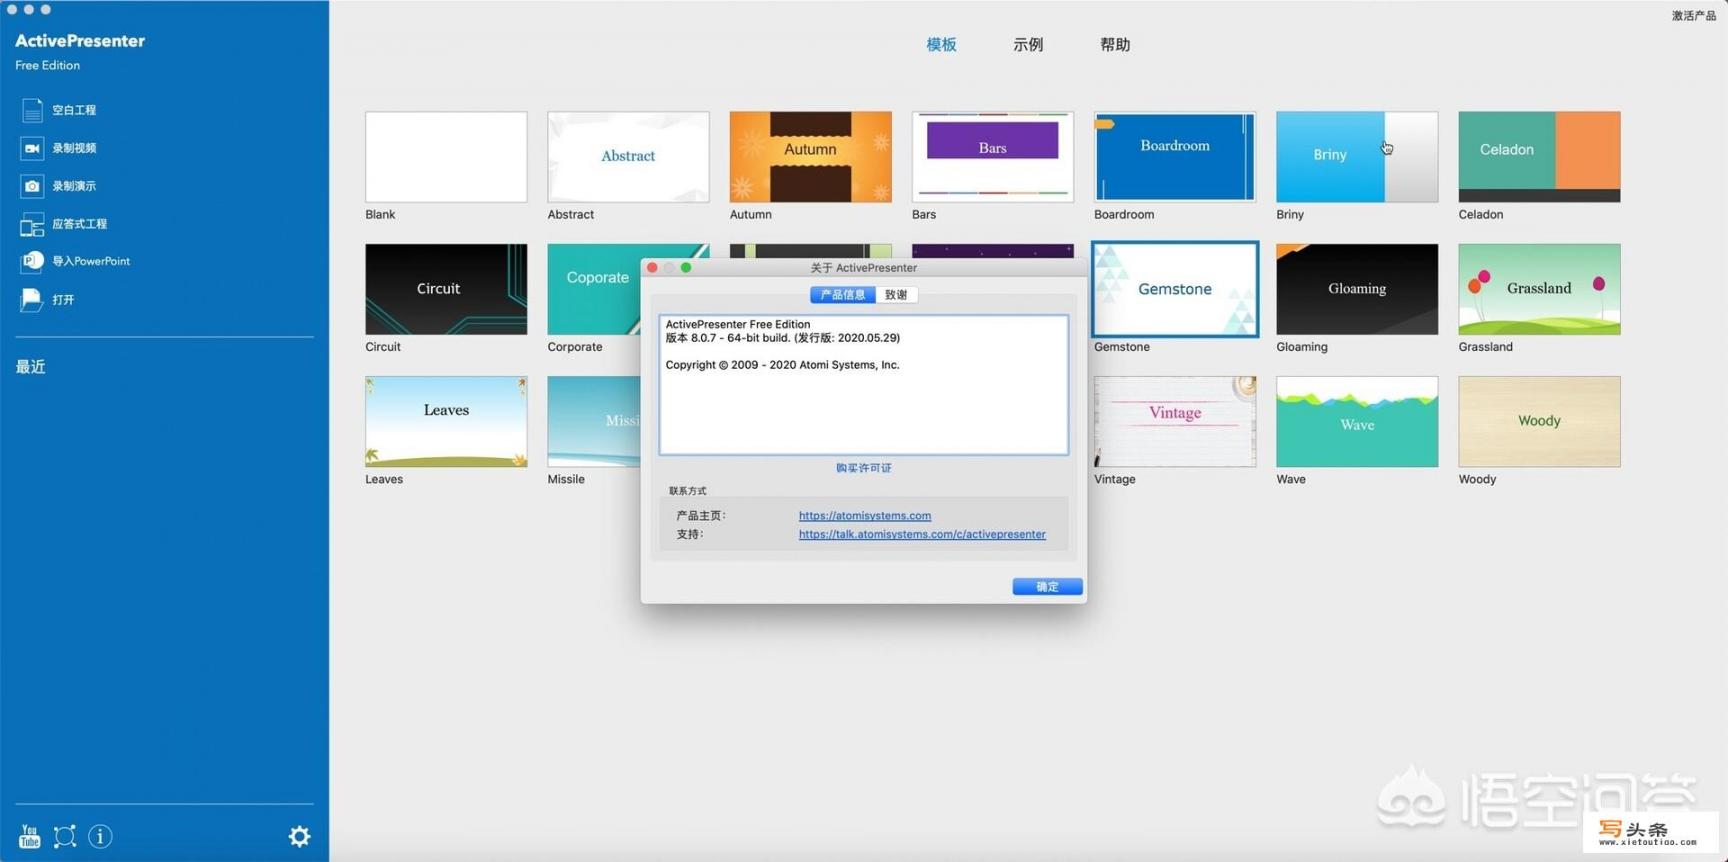Select the Gemstone template thumbnail
The image size is (1728, 862).
click(1175, 289)
